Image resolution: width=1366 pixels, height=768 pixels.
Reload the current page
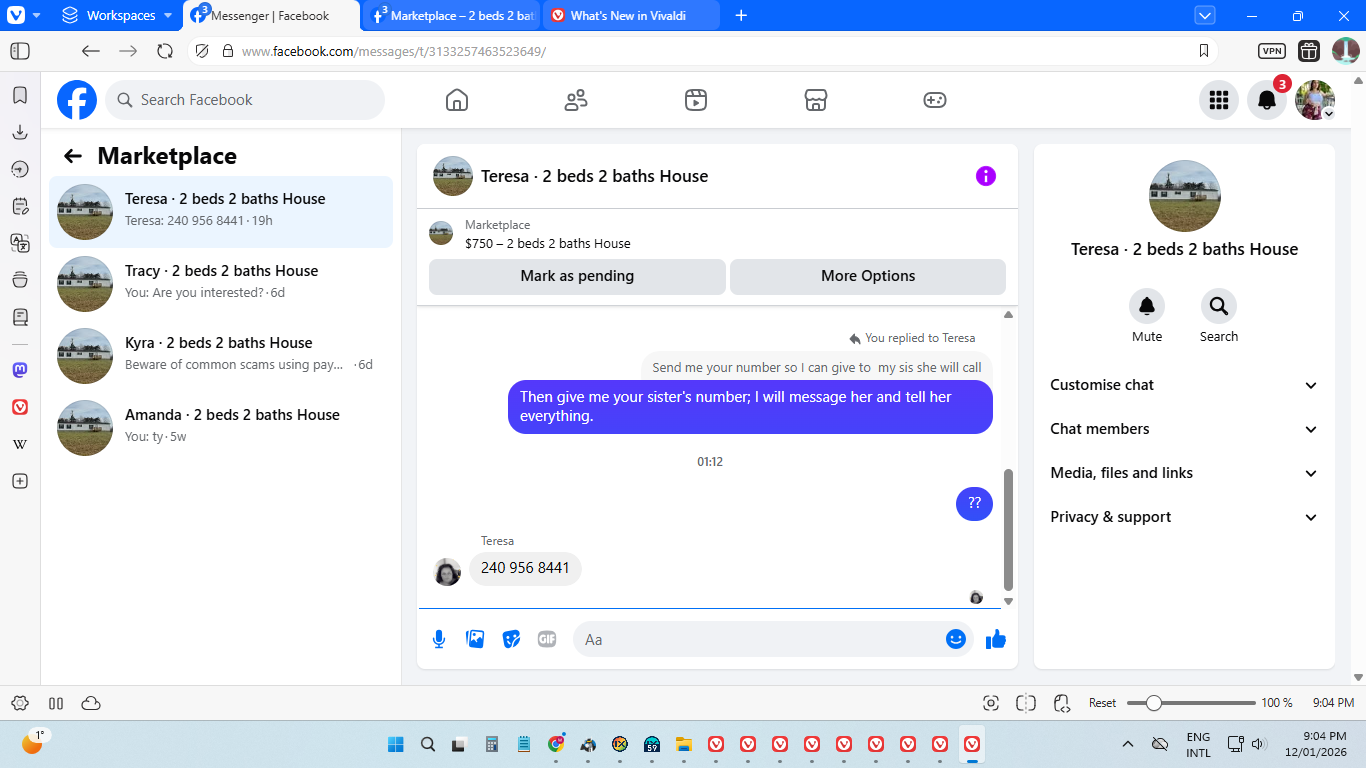tap(165, 51)
